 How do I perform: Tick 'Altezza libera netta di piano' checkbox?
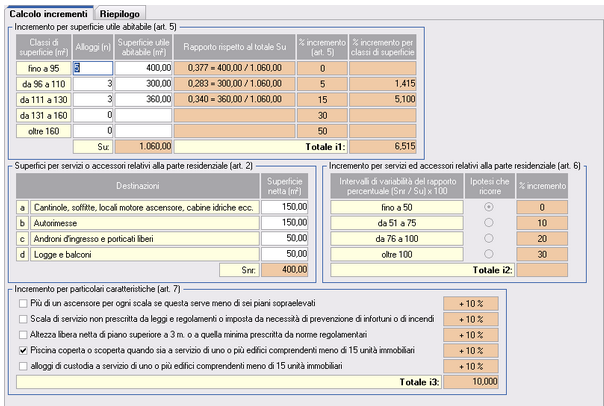[23, 335]
